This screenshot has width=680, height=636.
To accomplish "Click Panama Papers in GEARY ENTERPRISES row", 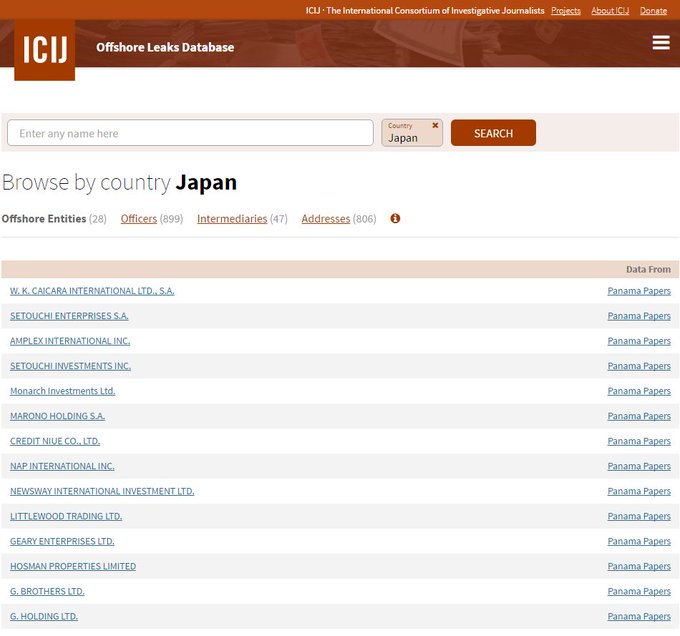I will (x=639, y=541).
